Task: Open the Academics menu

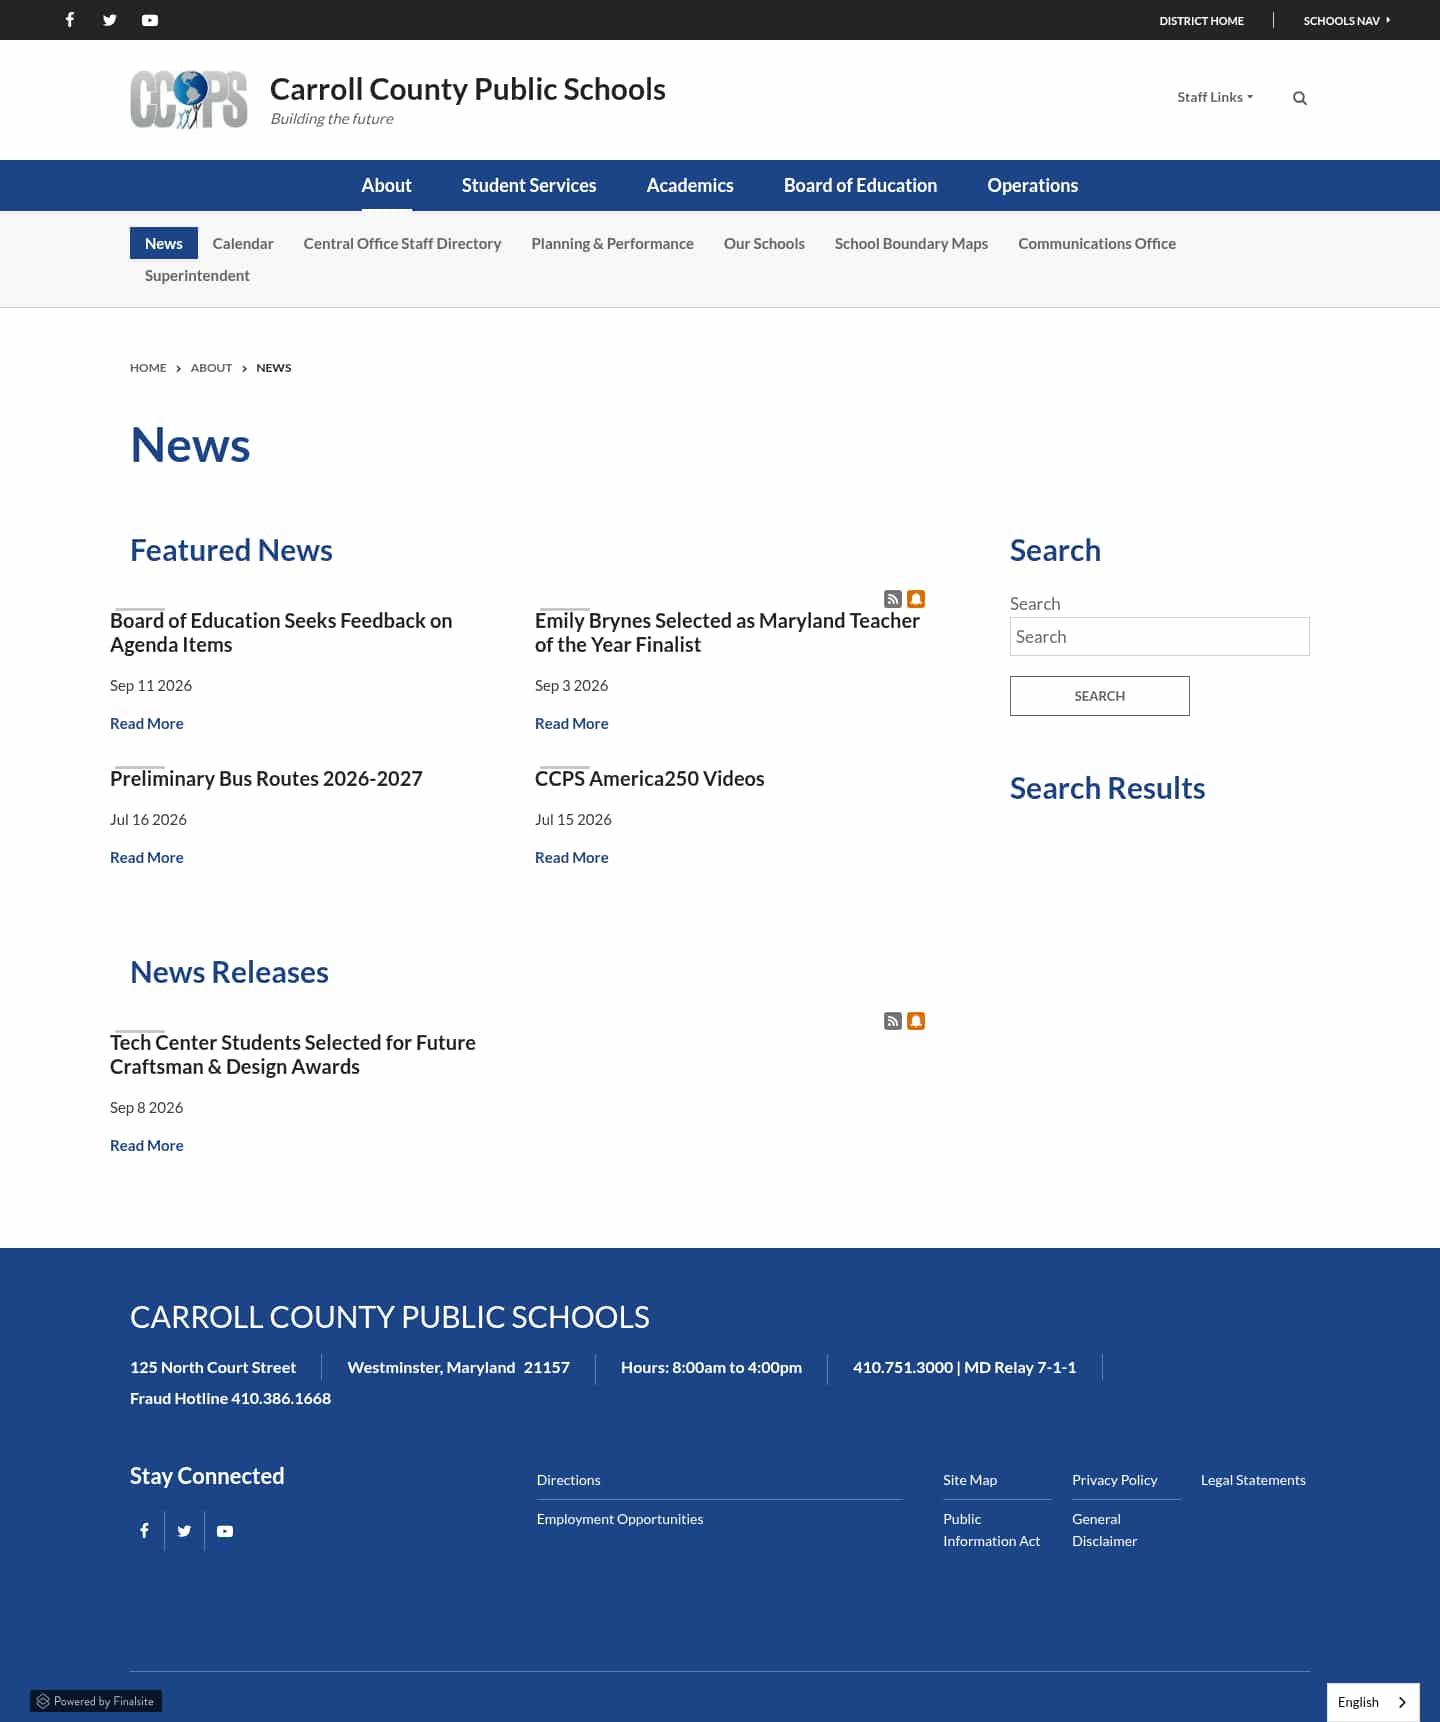Action: click(x=690, y=185)
